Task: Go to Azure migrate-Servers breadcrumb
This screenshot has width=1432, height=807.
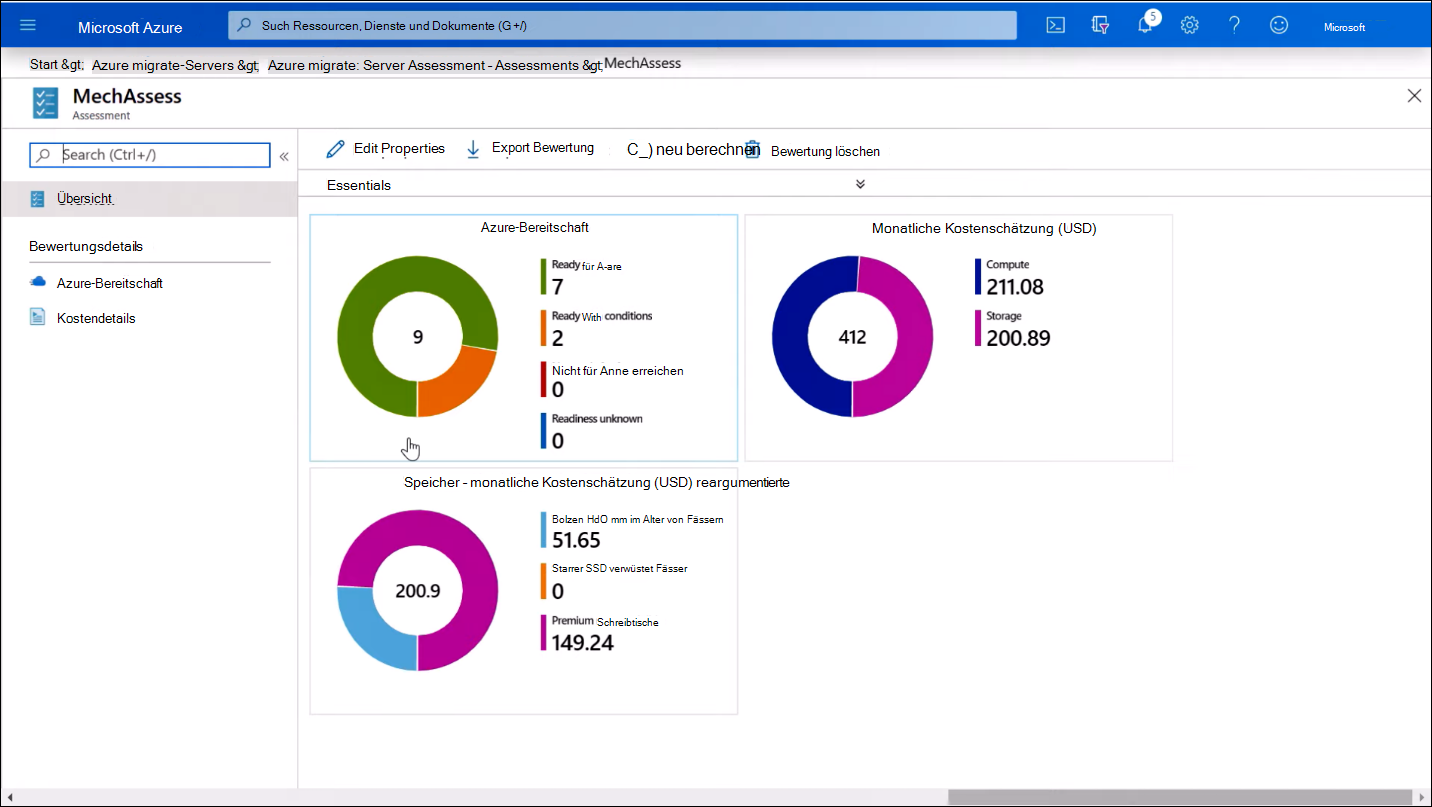Action: point(175,64)
